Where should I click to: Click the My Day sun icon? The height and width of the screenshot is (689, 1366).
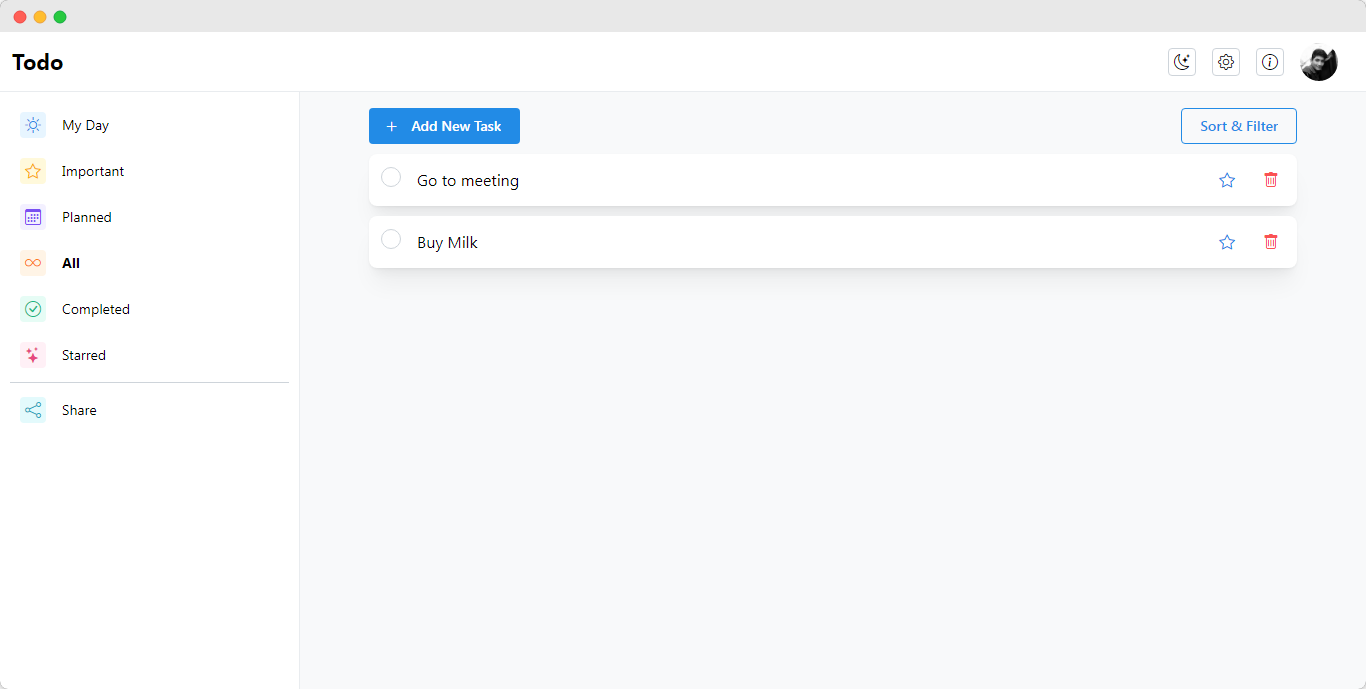[x=32, y=125]
